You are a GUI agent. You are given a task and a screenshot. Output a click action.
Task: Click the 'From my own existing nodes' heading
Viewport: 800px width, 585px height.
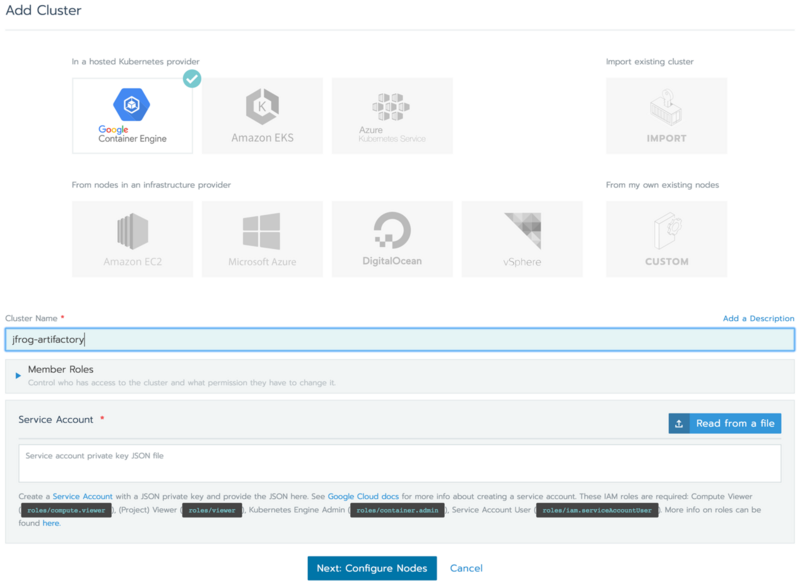662,185
